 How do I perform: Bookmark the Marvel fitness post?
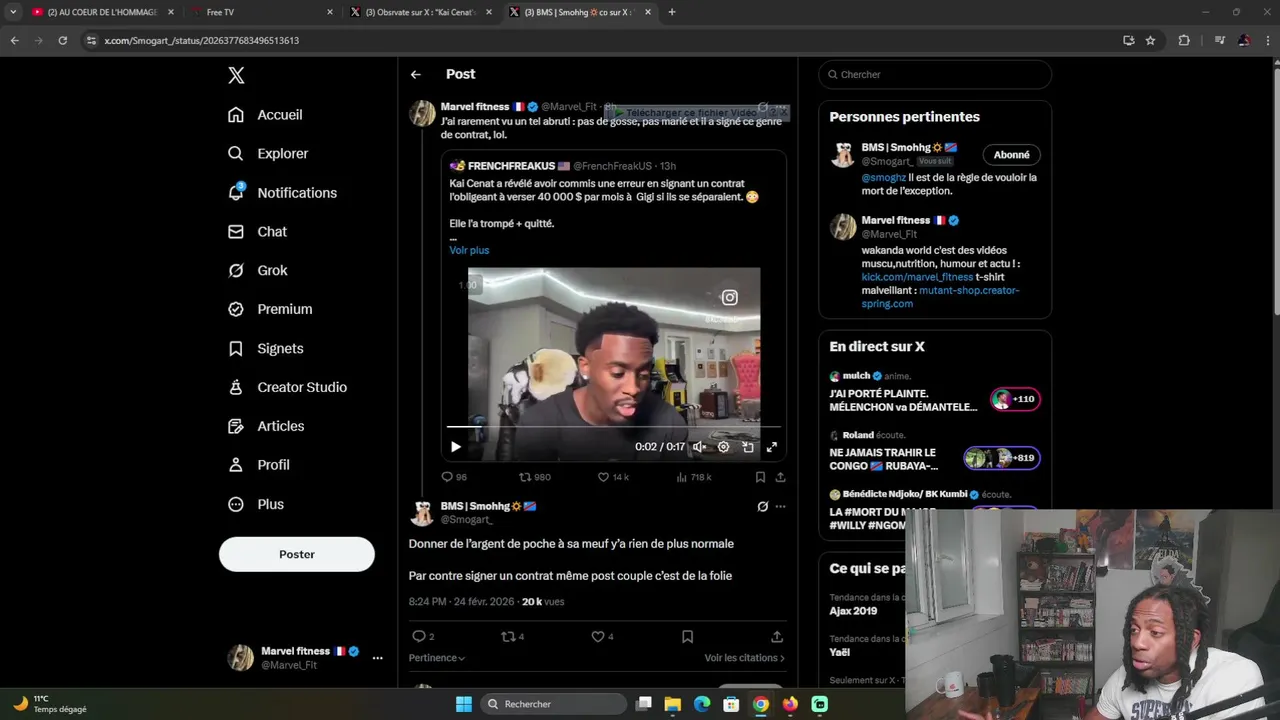760,478
